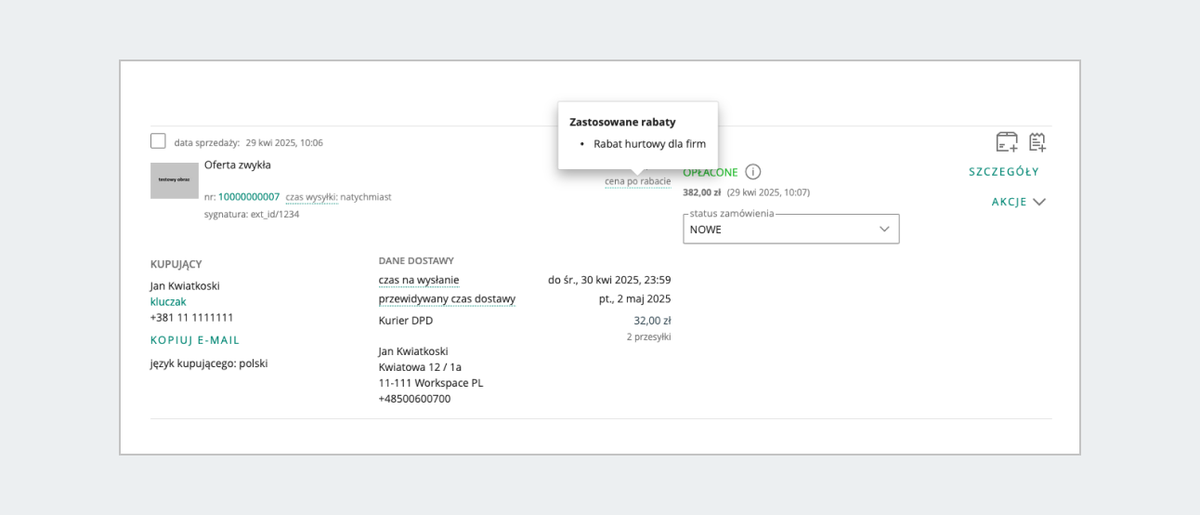Image resolution: width=1200 pixels, height=515 pixels.
Task: Click the add shipment package icon
Action: pos(1006,142)
